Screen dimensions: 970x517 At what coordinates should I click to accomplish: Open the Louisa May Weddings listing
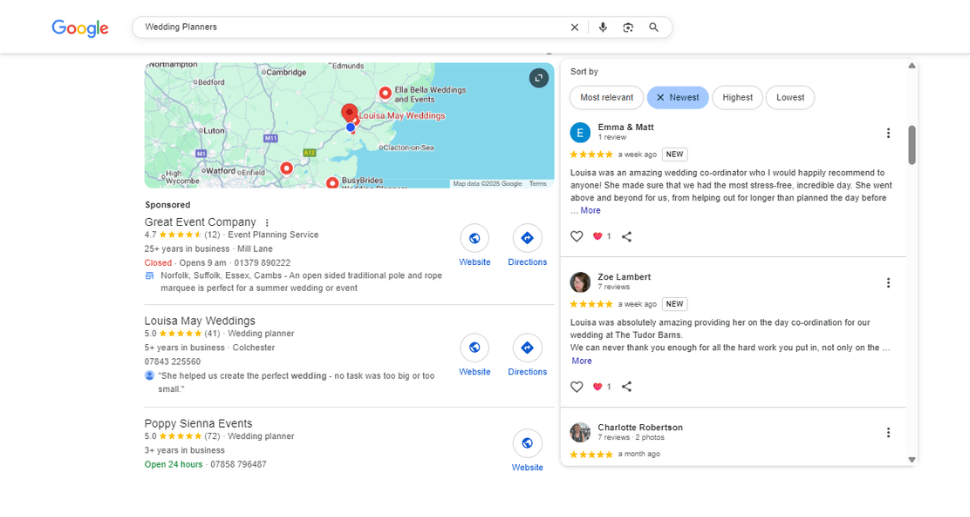click(200, 320)
